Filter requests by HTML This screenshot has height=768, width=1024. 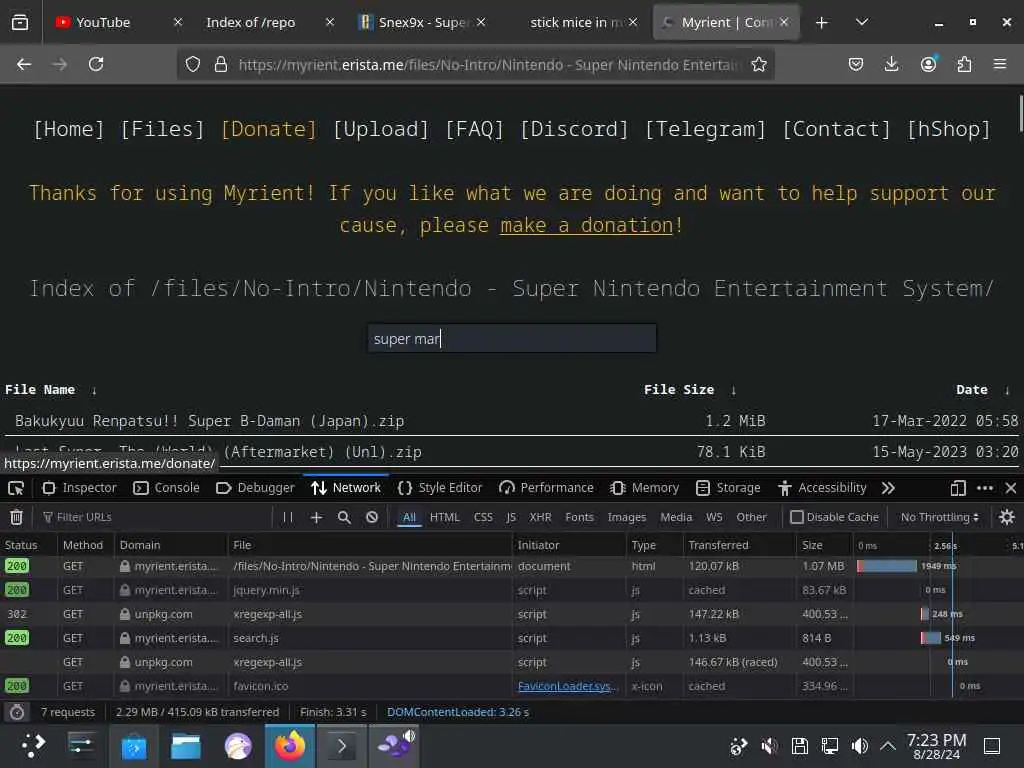445,517
